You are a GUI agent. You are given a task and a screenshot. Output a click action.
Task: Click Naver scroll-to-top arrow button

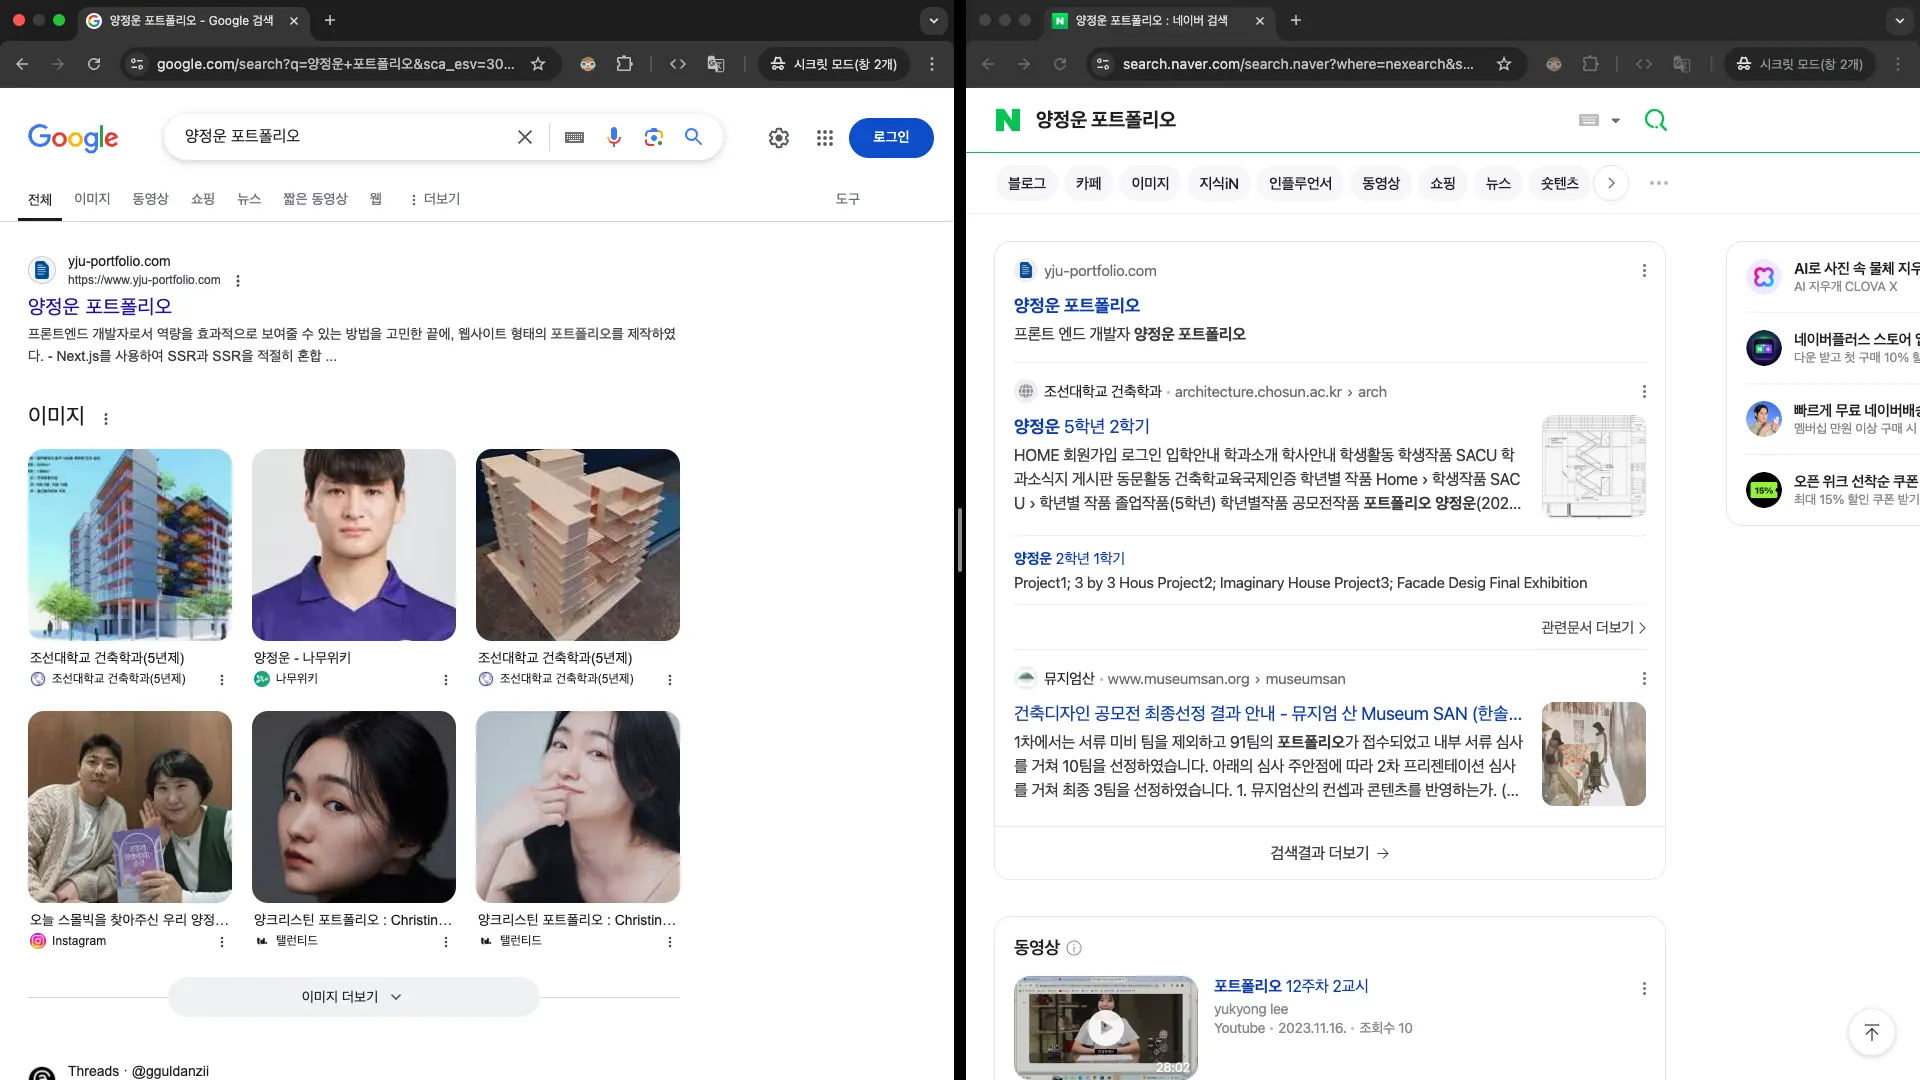1872,1032
